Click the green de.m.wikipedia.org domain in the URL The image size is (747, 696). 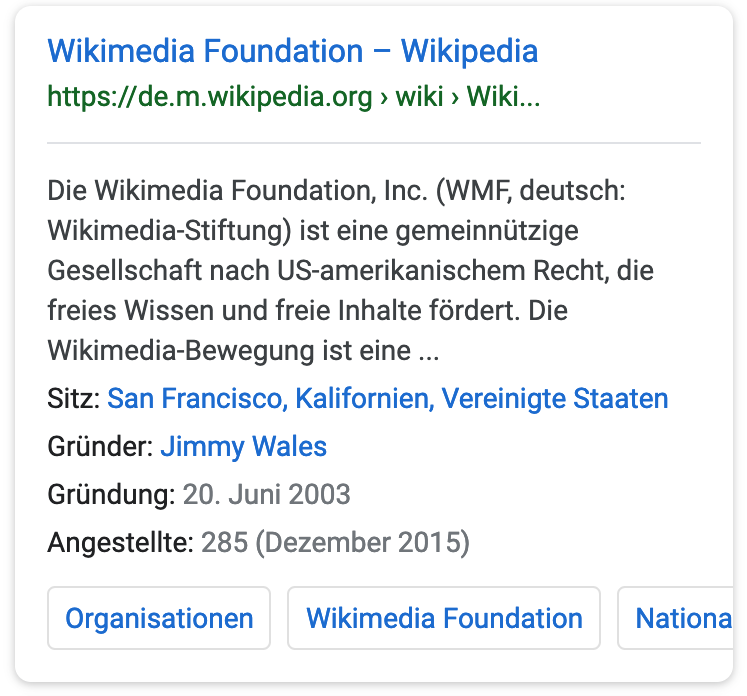209,98
